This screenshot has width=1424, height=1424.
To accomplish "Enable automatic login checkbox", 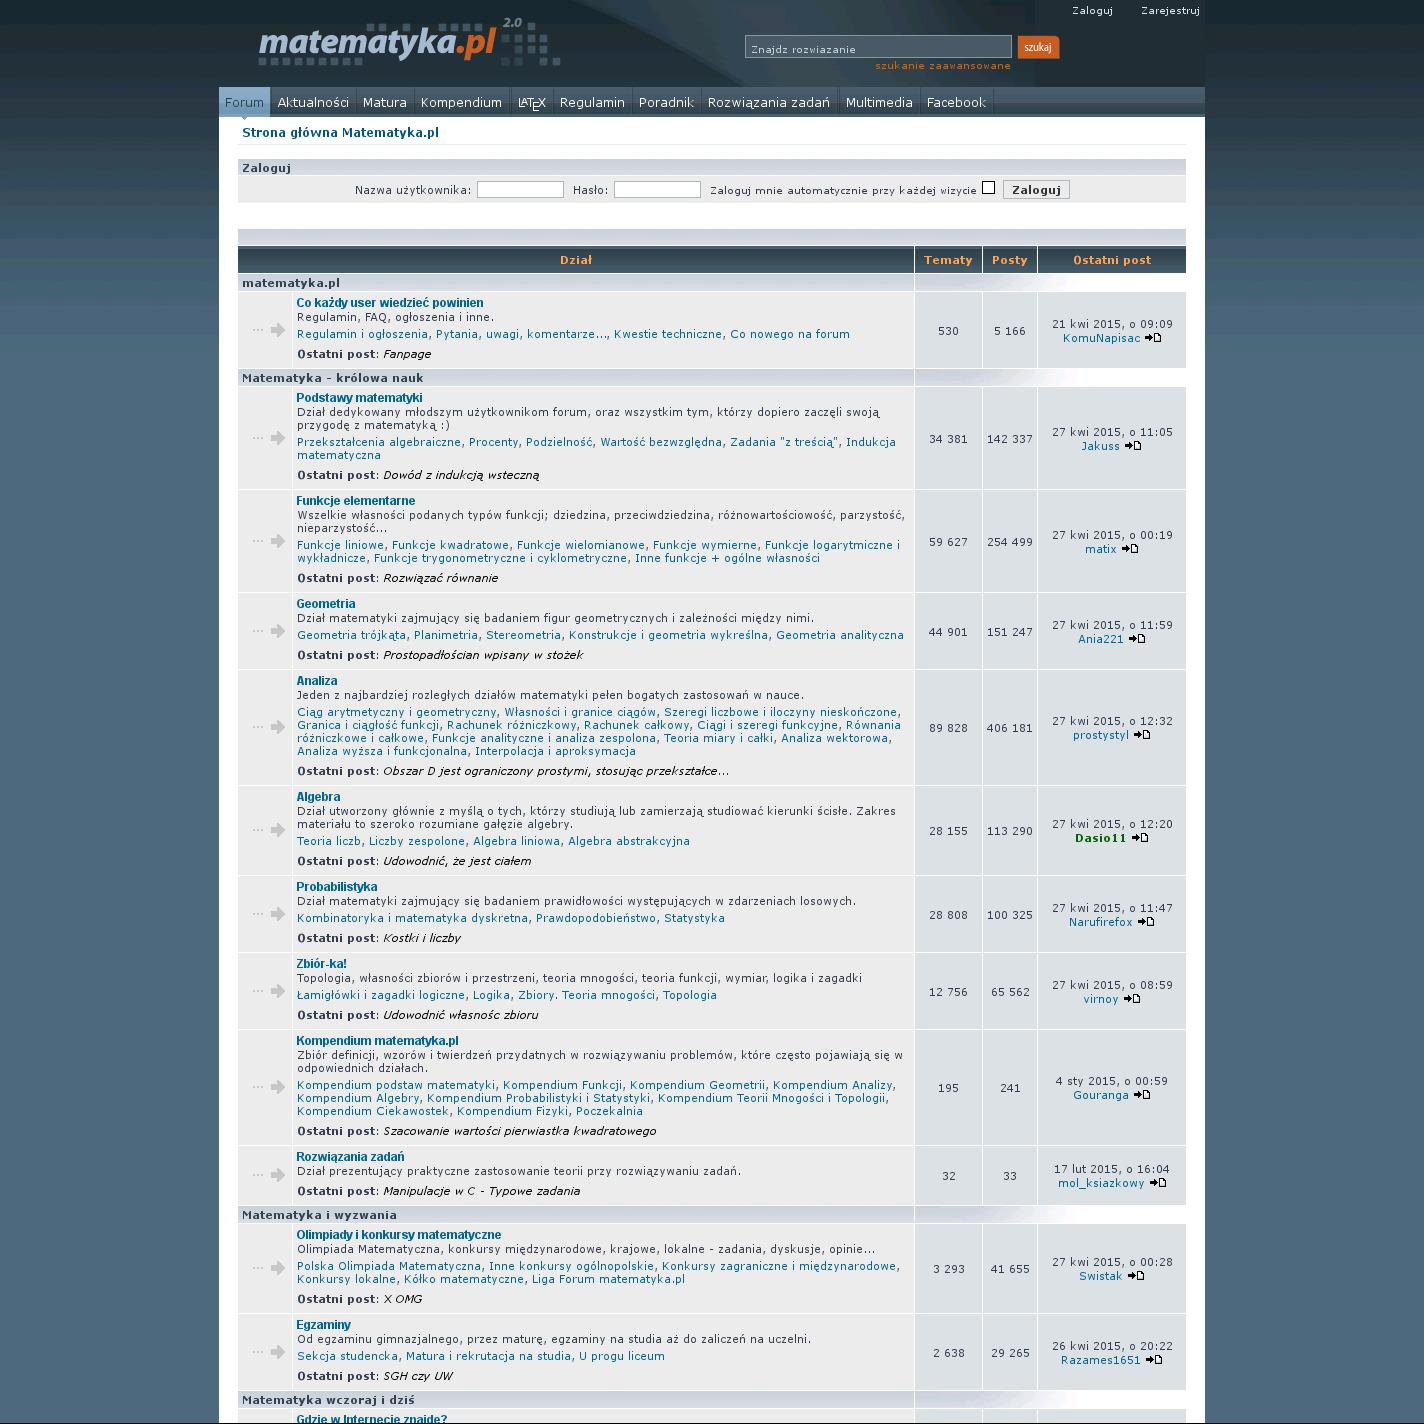I will tap(988, 188).
